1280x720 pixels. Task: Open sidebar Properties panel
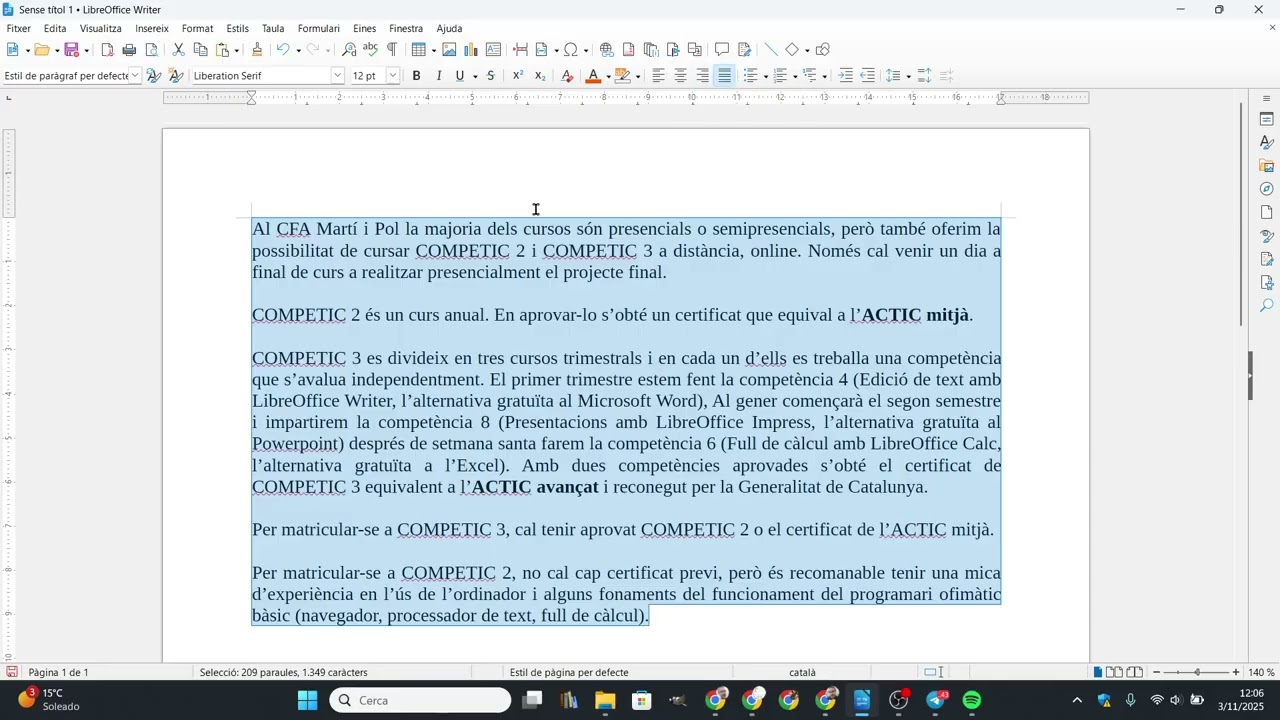click(1266, 119)
